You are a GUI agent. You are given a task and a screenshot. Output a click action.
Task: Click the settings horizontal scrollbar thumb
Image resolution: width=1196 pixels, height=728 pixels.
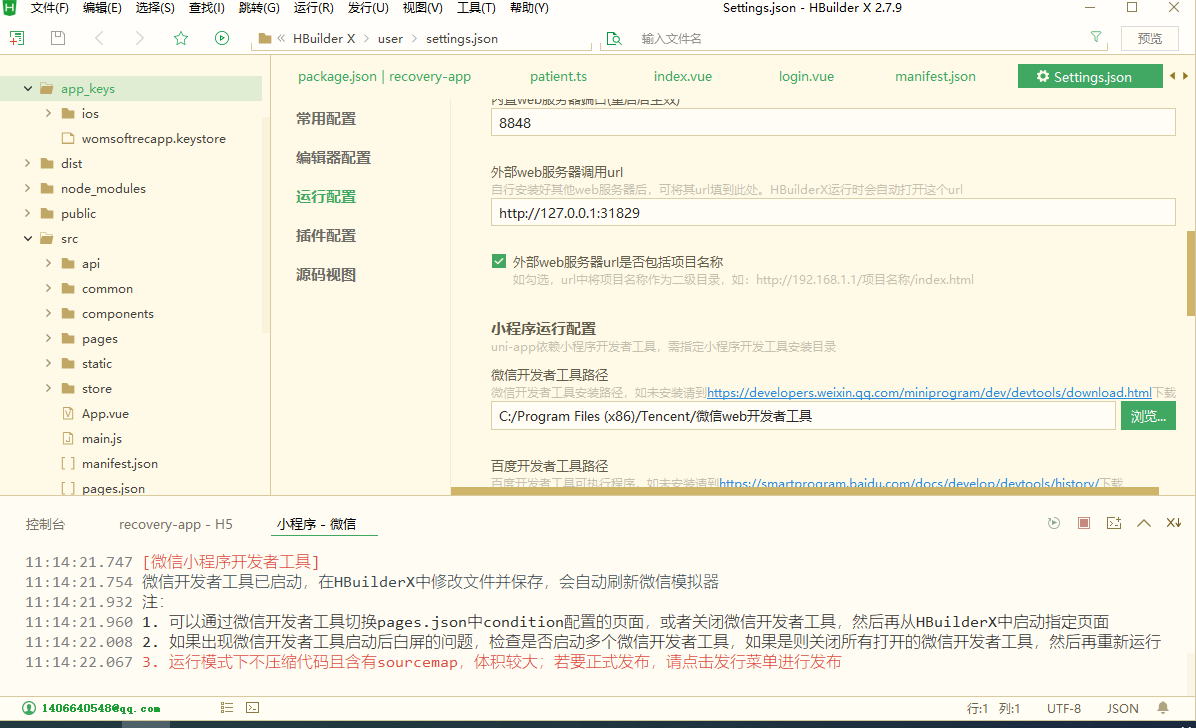pos(805,491)
